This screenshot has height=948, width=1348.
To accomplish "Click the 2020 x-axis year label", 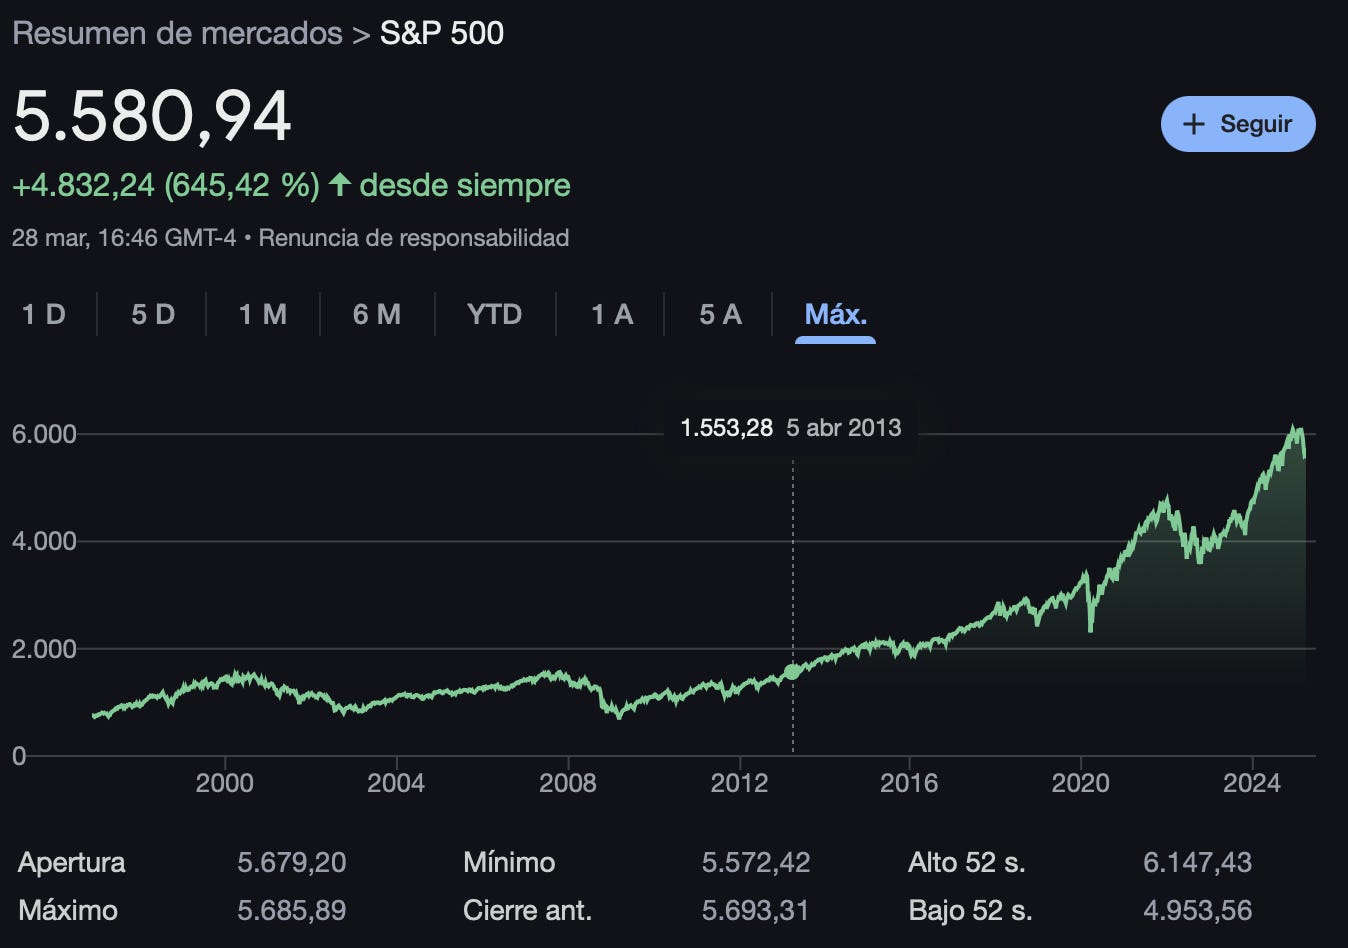I will 1081,783.
